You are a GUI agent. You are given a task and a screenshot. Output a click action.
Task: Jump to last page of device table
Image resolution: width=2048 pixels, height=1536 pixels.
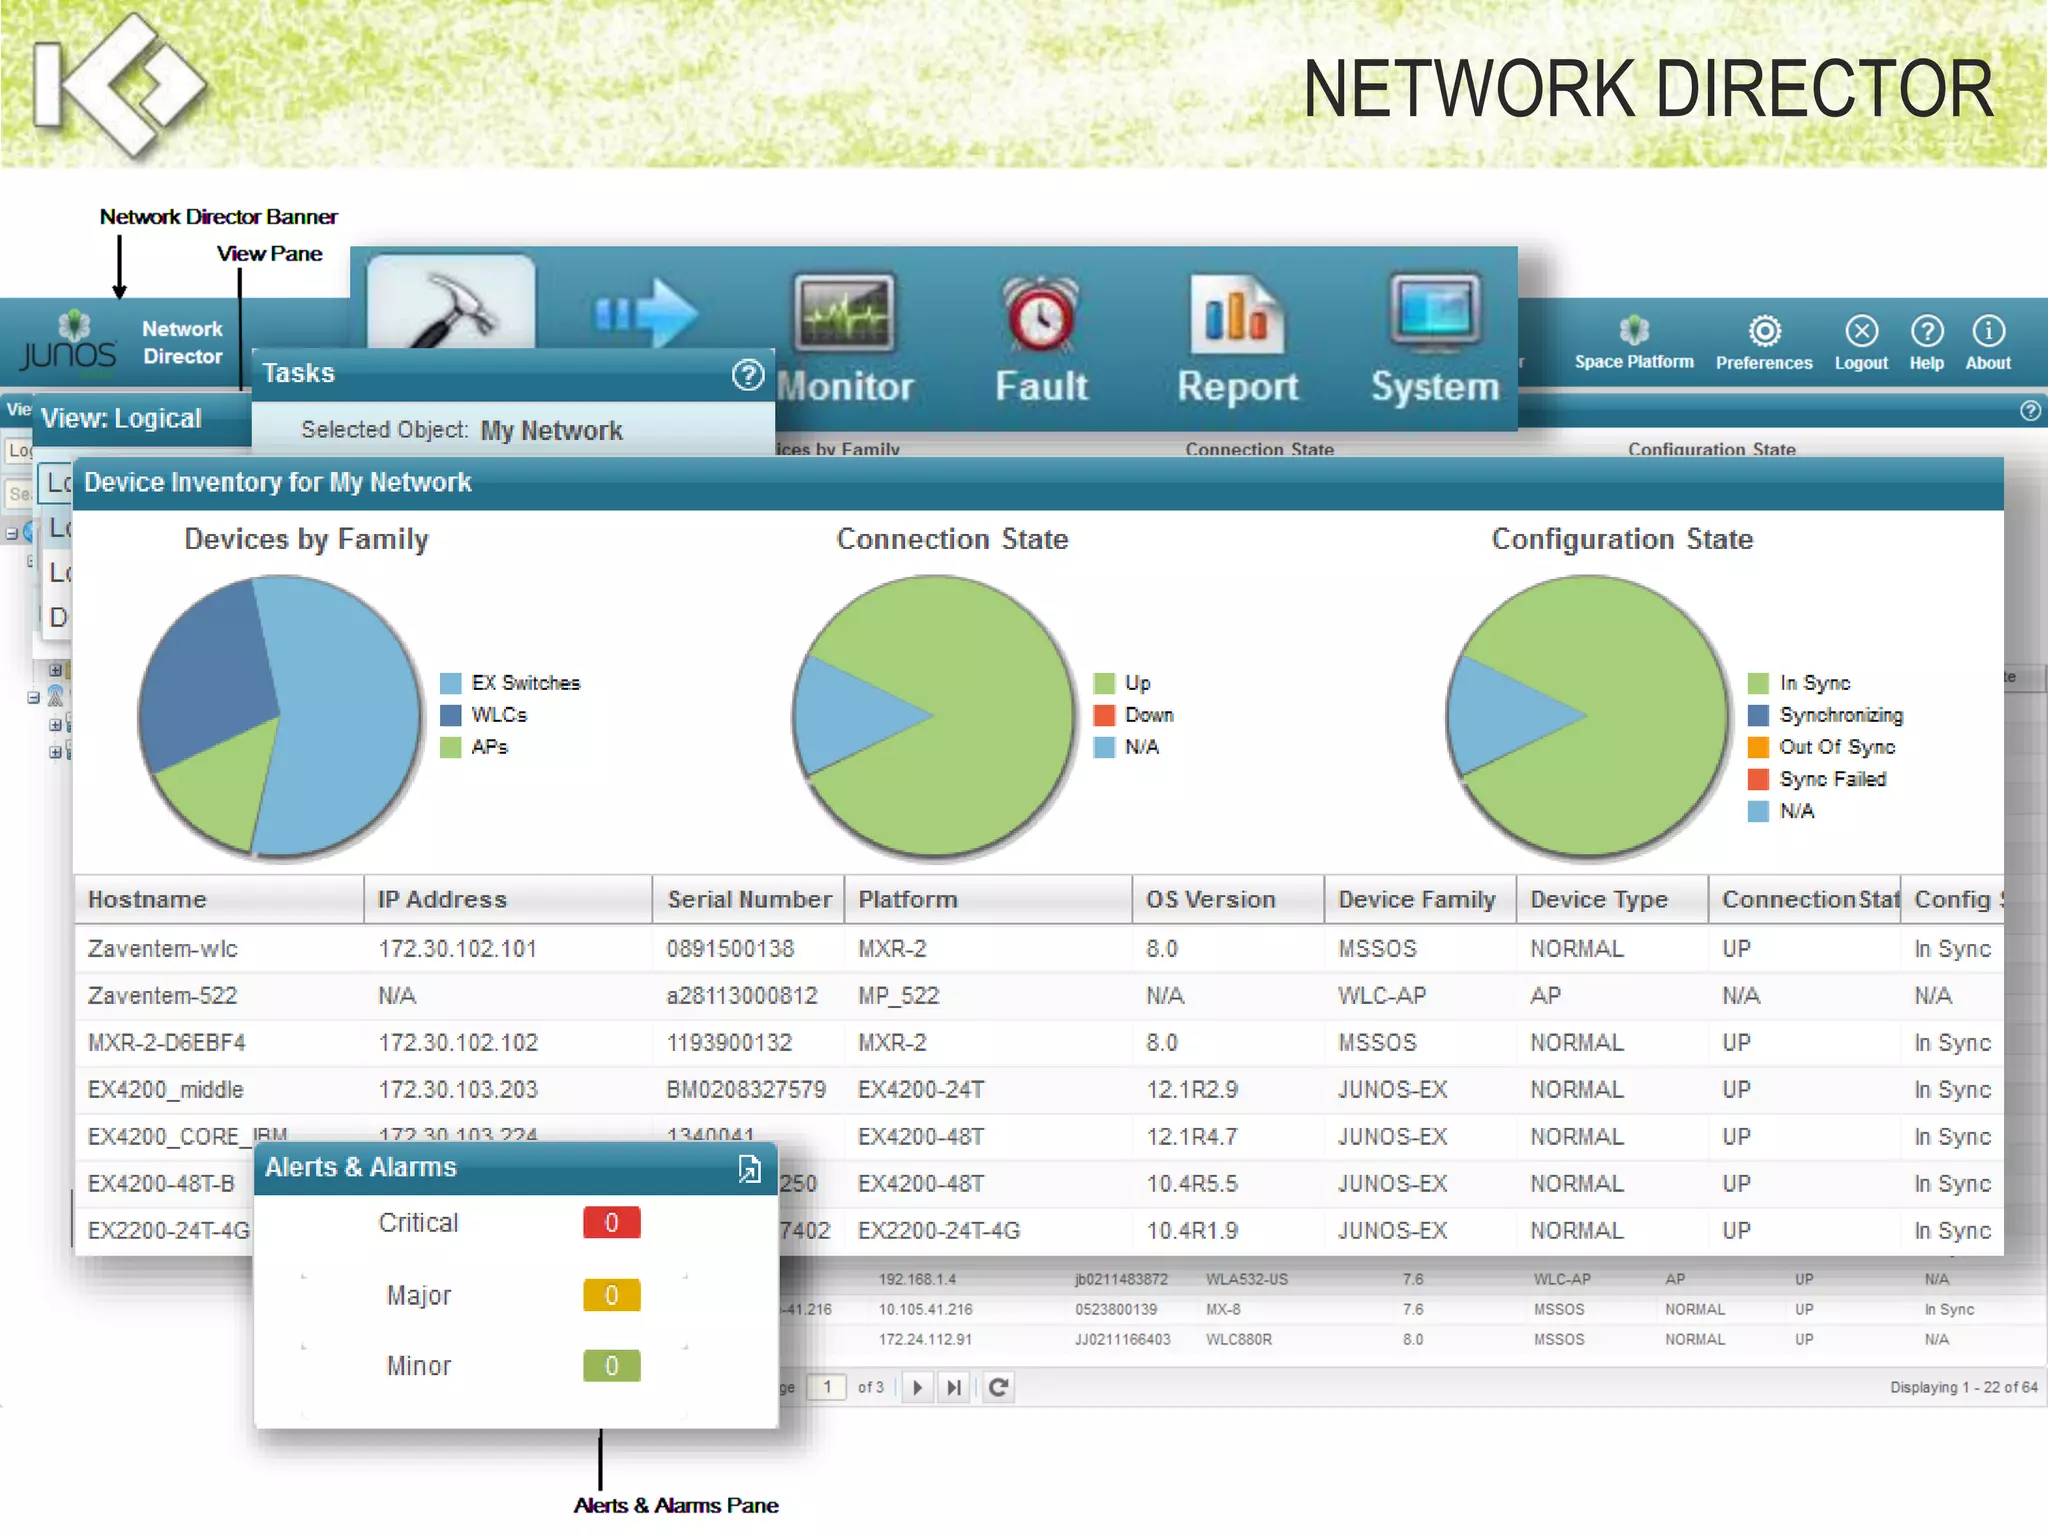tap(954, 1387)
